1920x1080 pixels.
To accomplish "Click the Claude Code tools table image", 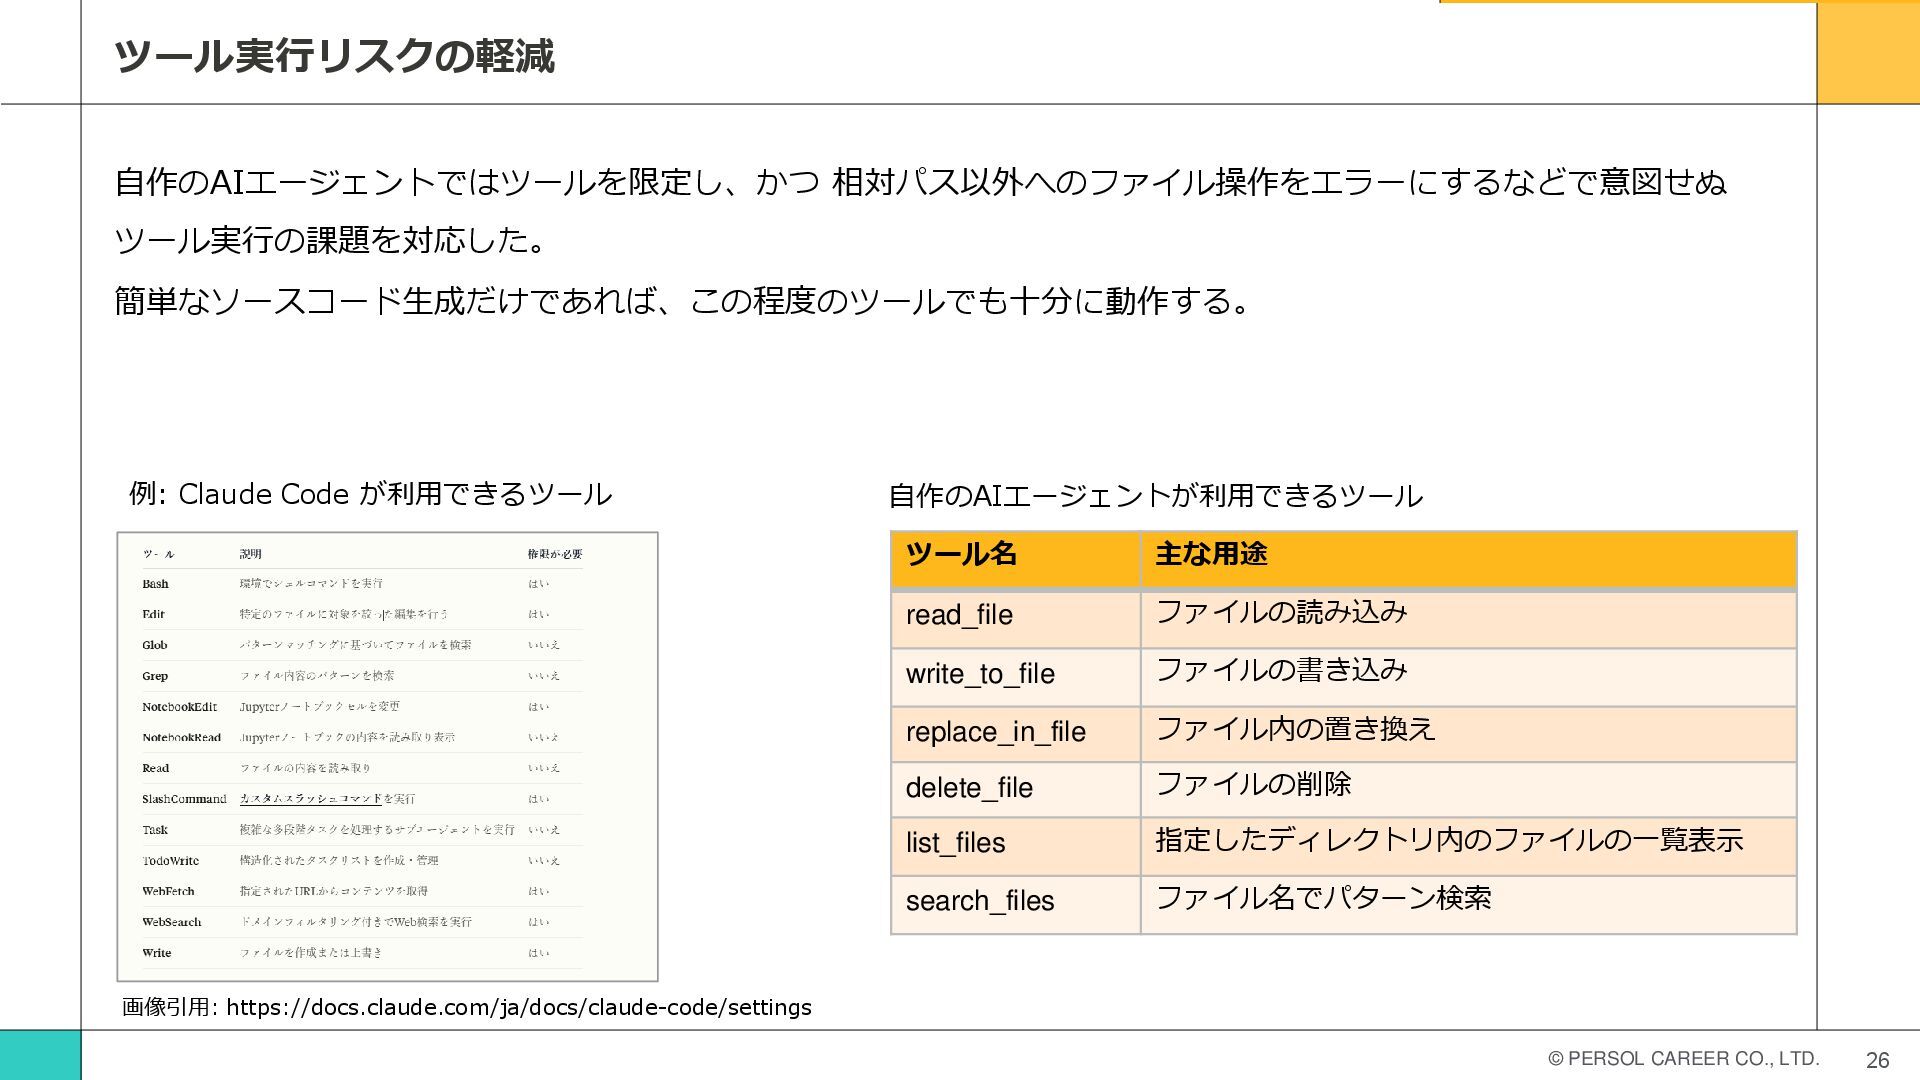I will [x=387, y=756].
